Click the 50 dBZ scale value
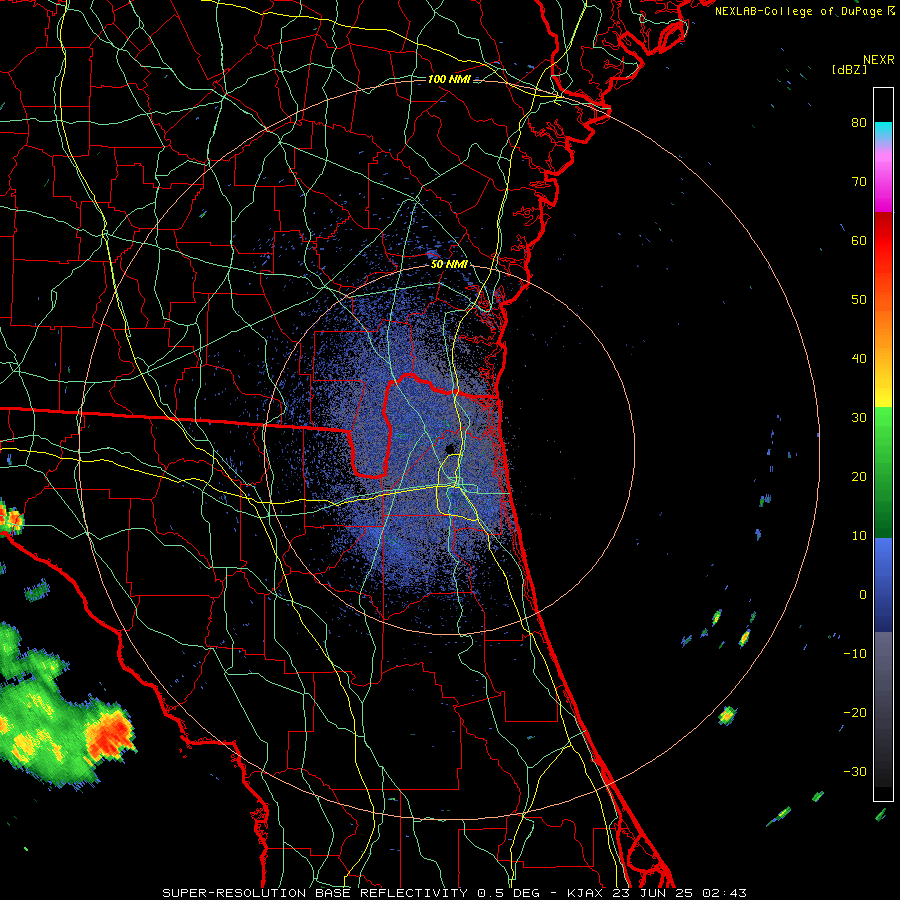Image resolution: width=900 pixels, height=900 pixels. pyautogui.click(x=859, y=300)
